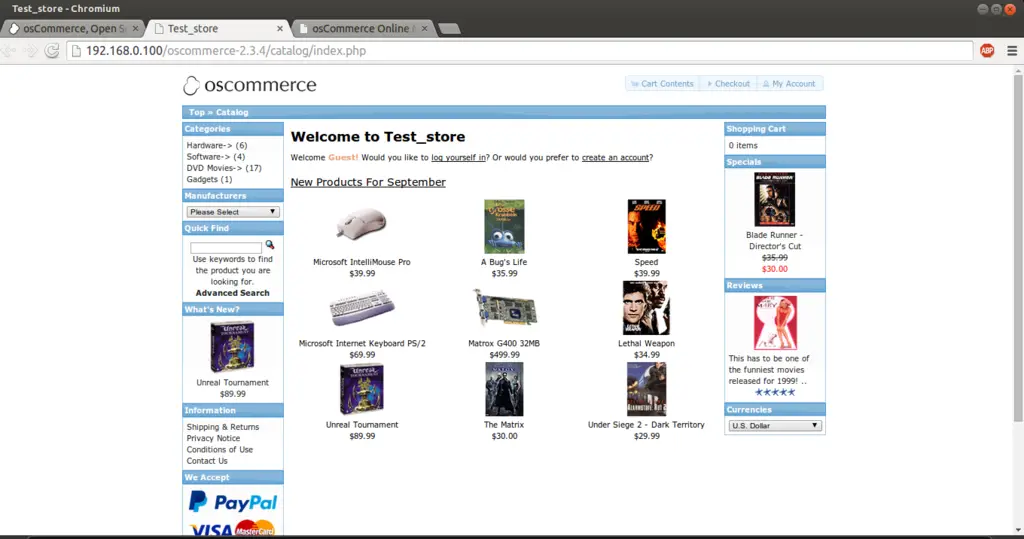Open the Manufacturers Please Select dropdown

232,212
